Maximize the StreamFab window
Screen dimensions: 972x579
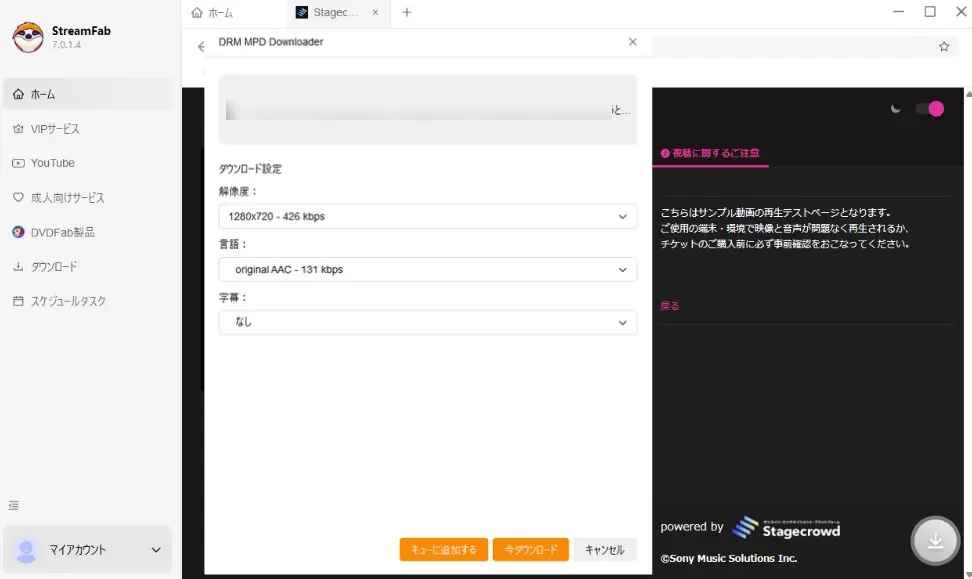coord(930,12)
